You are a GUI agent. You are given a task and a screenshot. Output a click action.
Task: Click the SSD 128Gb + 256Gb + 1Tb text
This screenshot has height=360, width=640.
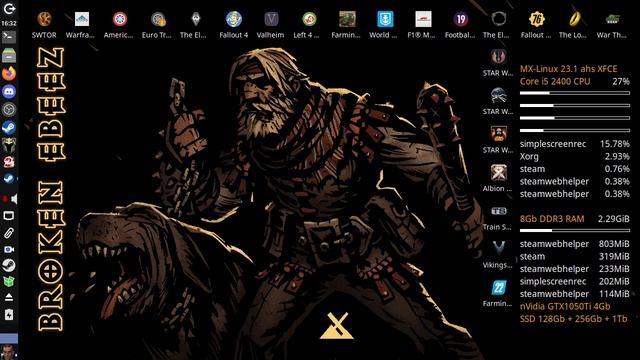click(x=573, y=319)
